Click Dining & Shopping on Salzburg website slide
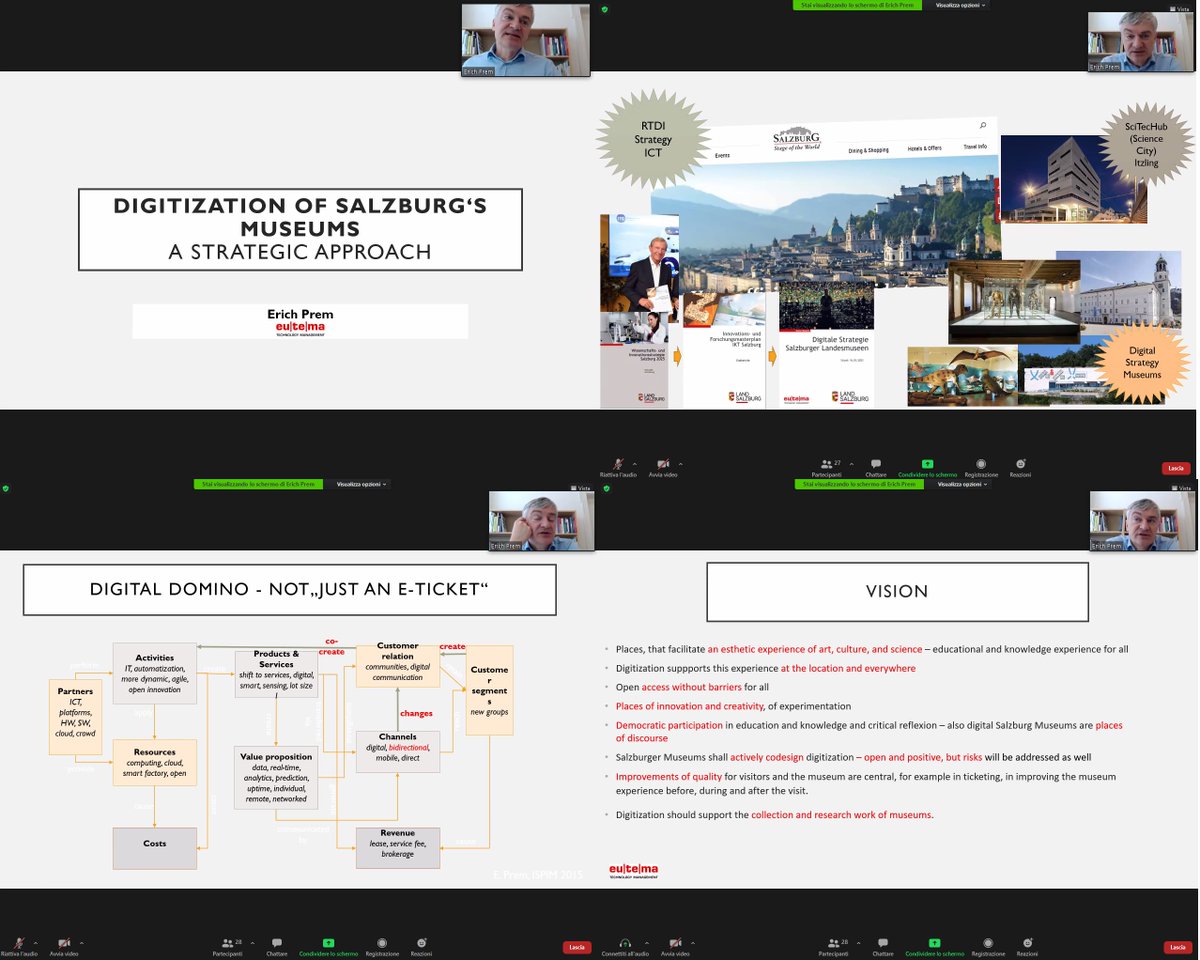This screenshot has height=960, width=1200. click(x=868, y=149)
